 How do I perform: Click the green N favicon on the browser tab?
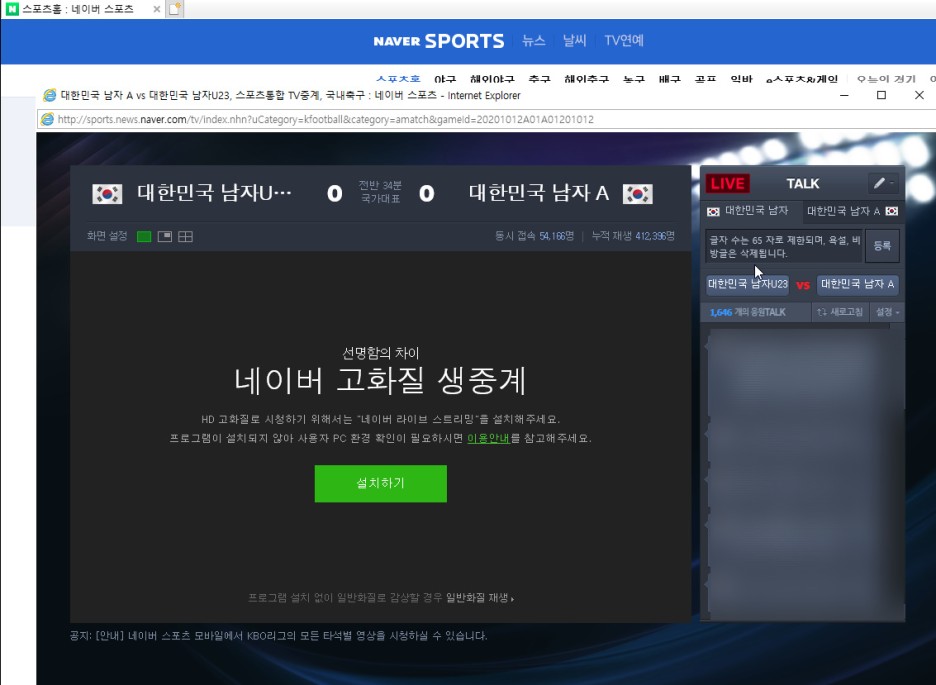tap(11, 9)
